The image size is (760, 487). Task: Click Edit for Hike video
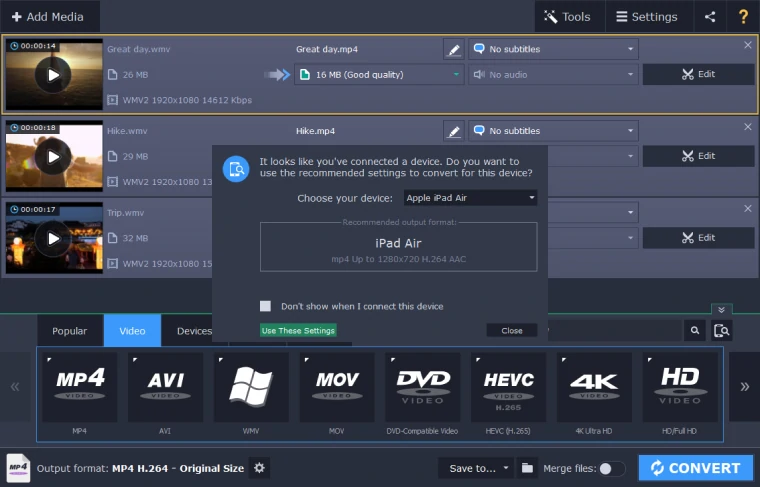[x=698, y=156]
